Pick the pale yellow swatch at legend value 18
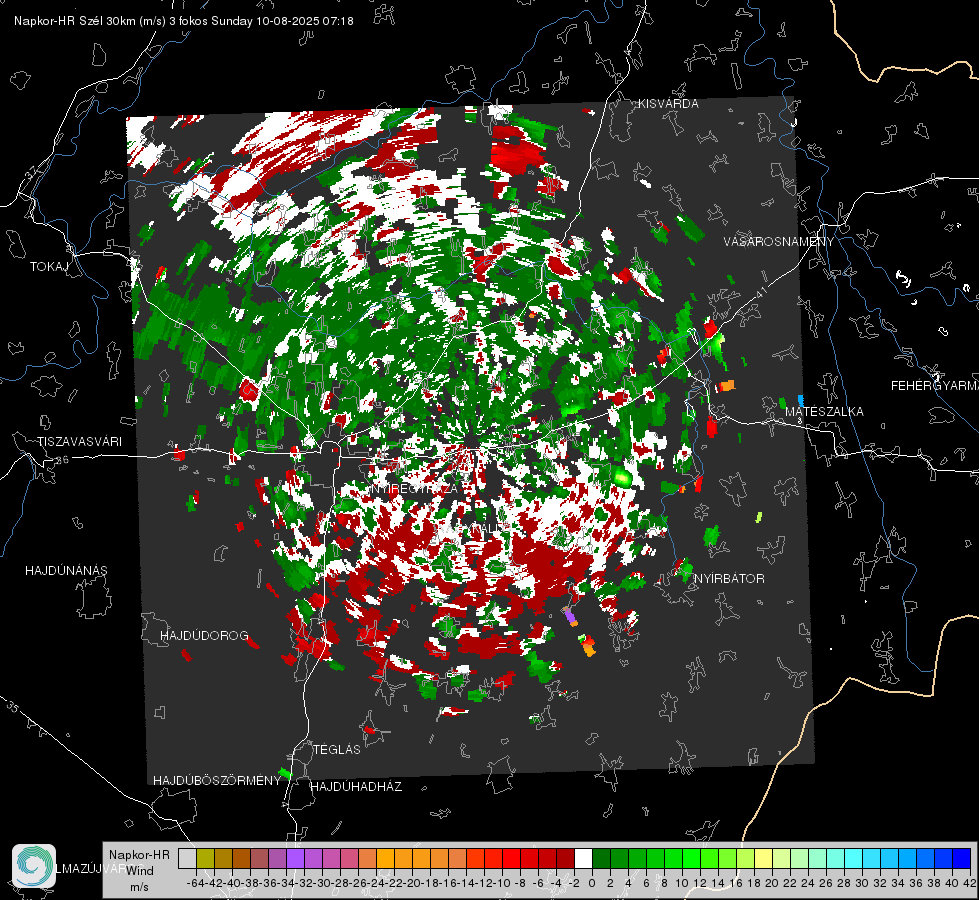 click(x=764, y=858)
